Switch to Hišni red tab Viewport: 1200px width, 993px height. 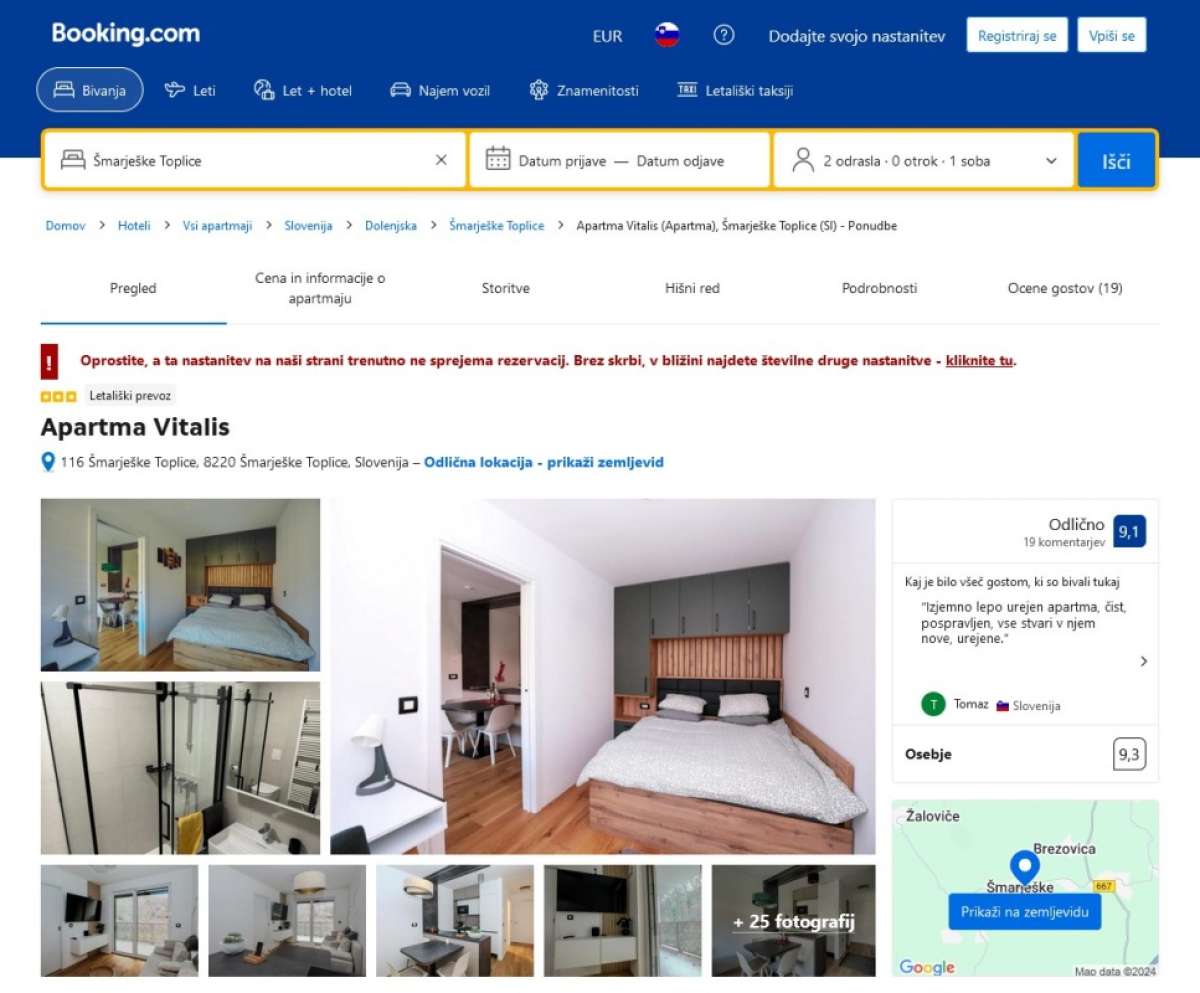(692, 288)
